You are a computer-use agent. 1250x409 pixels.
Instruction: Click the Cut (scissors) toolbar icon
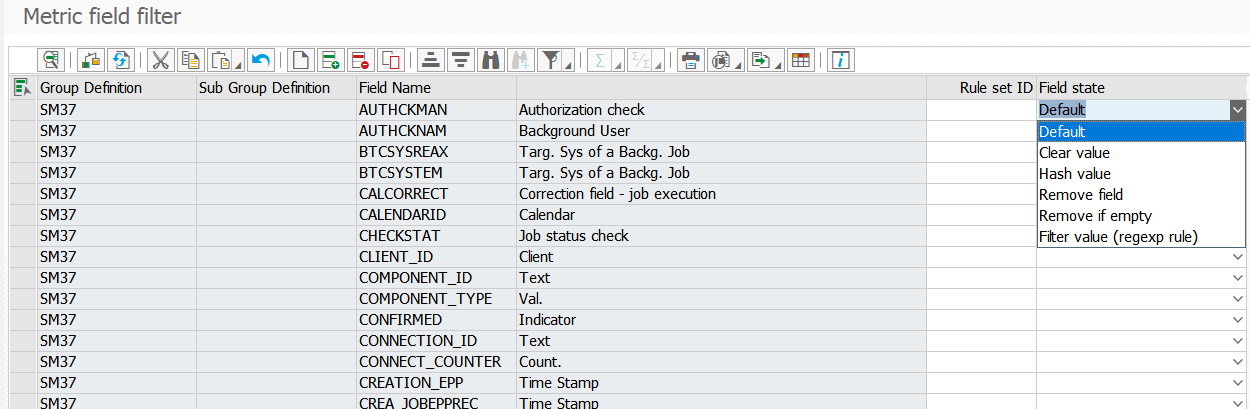pyautogui.click(x=160, y=60)
